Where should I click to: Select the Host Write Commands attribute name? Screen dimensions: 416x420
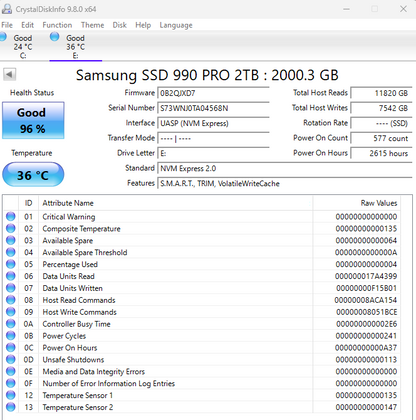pos(79,312)
